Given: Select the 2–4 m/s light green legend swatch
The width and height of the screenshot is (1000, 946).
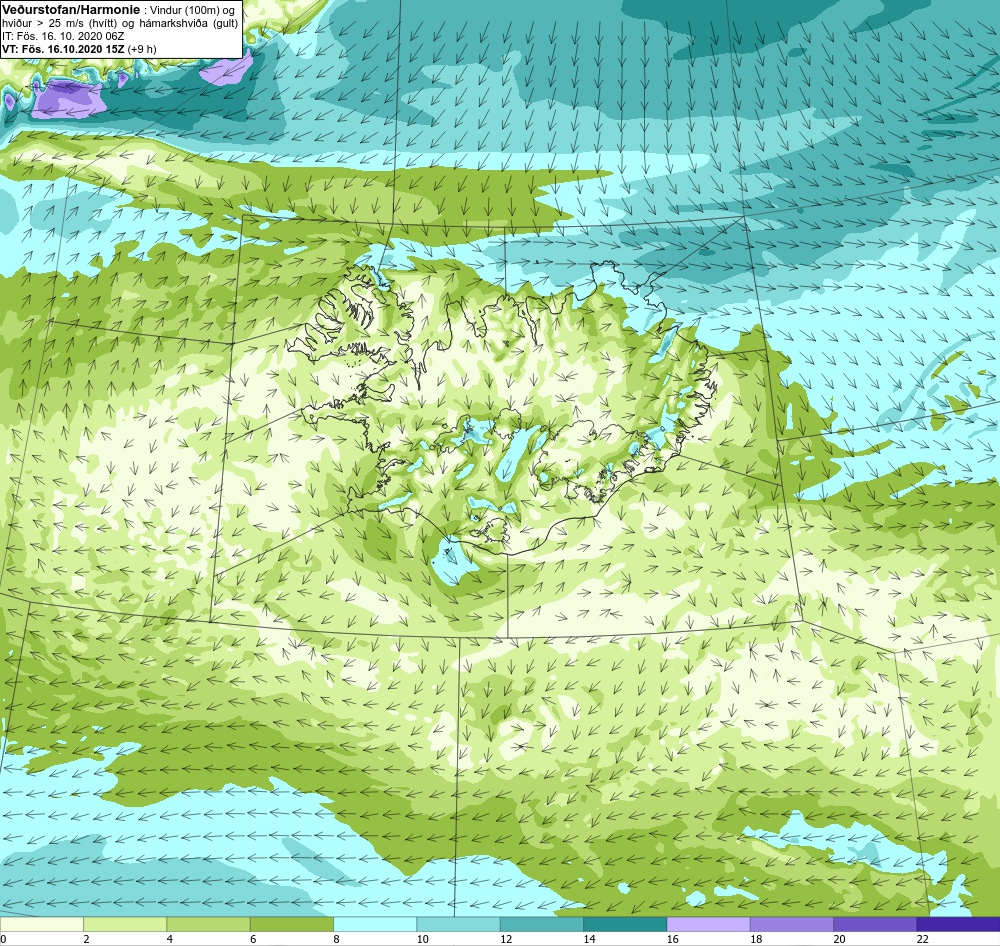Looking at the screenshot, I should click(x=125, y=924).
